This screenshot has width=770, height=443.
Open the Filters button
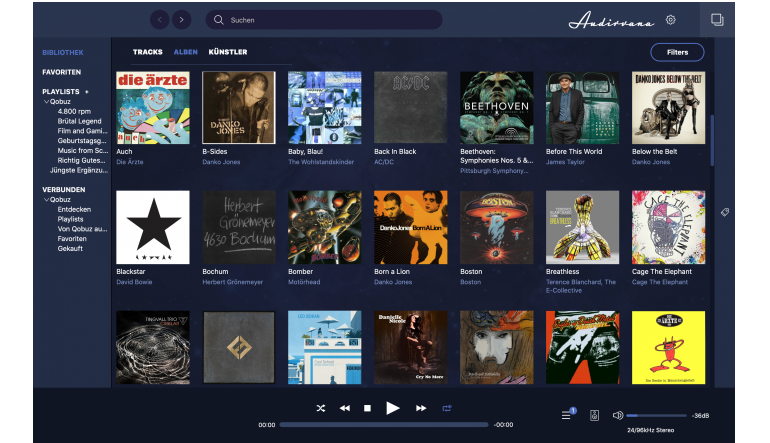[x=677, y=53]
